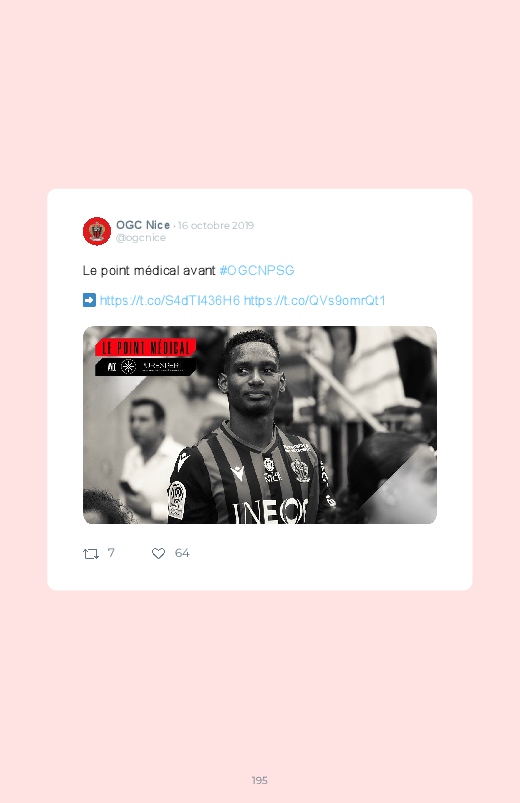
Task: Click the sponsor logo under the banner
Action: pyautogui.click(x=145, y=366)
